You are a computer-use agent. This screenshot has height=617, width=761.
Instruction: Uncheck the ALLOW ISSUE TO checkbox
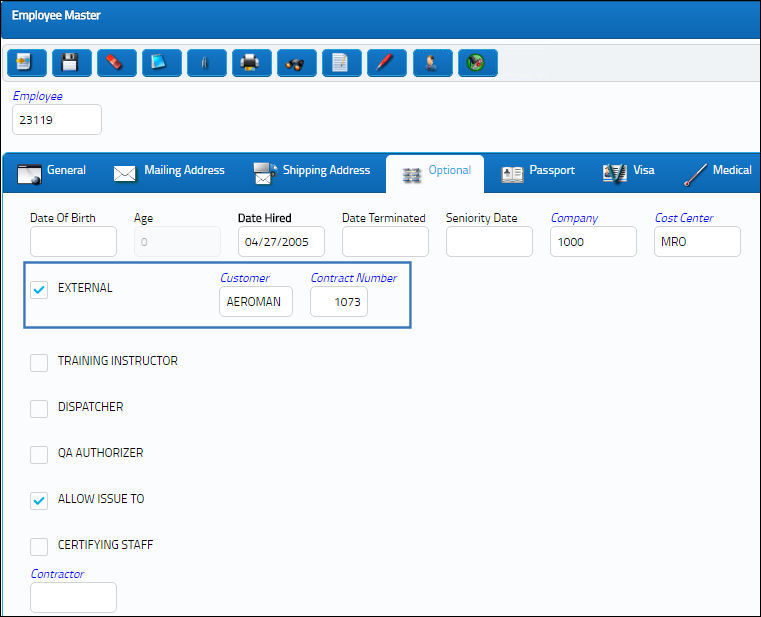click(x=39, y=500)
